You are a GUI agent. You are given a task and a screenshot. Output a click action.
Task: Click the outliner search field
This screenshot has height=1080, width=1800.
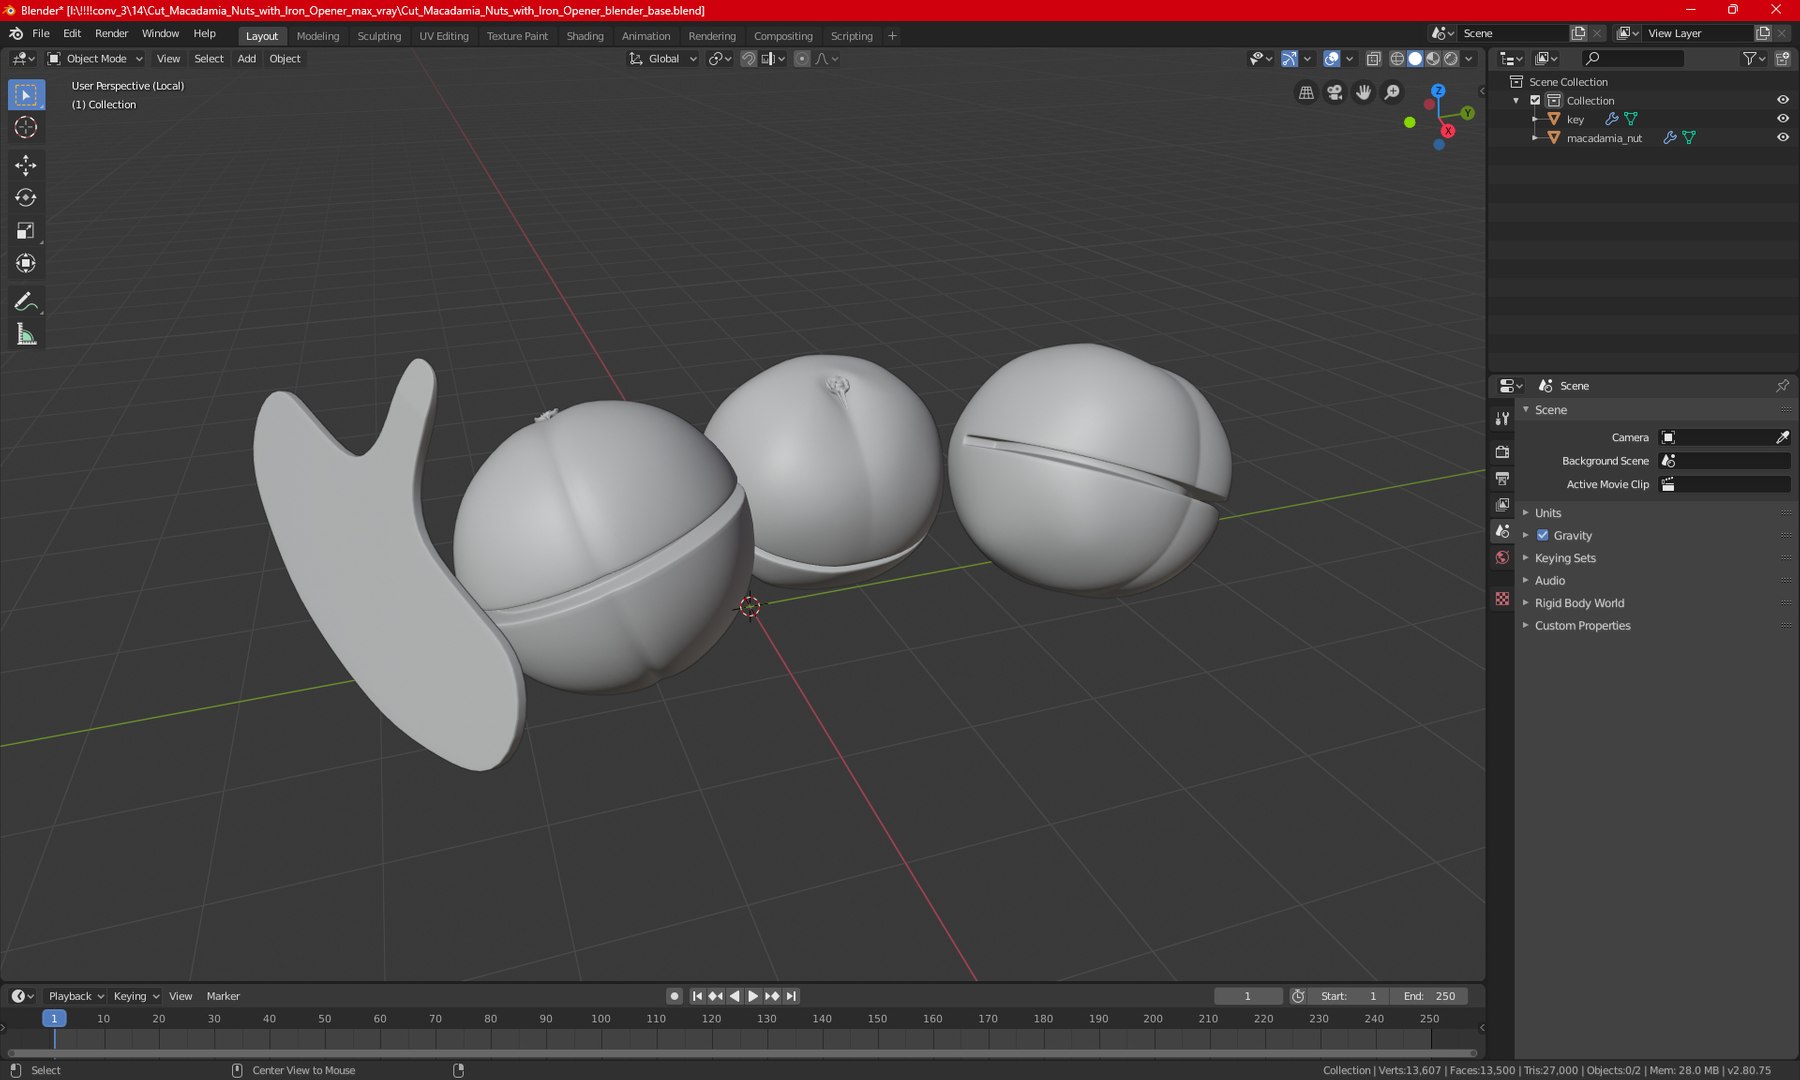pos(1633,59)
